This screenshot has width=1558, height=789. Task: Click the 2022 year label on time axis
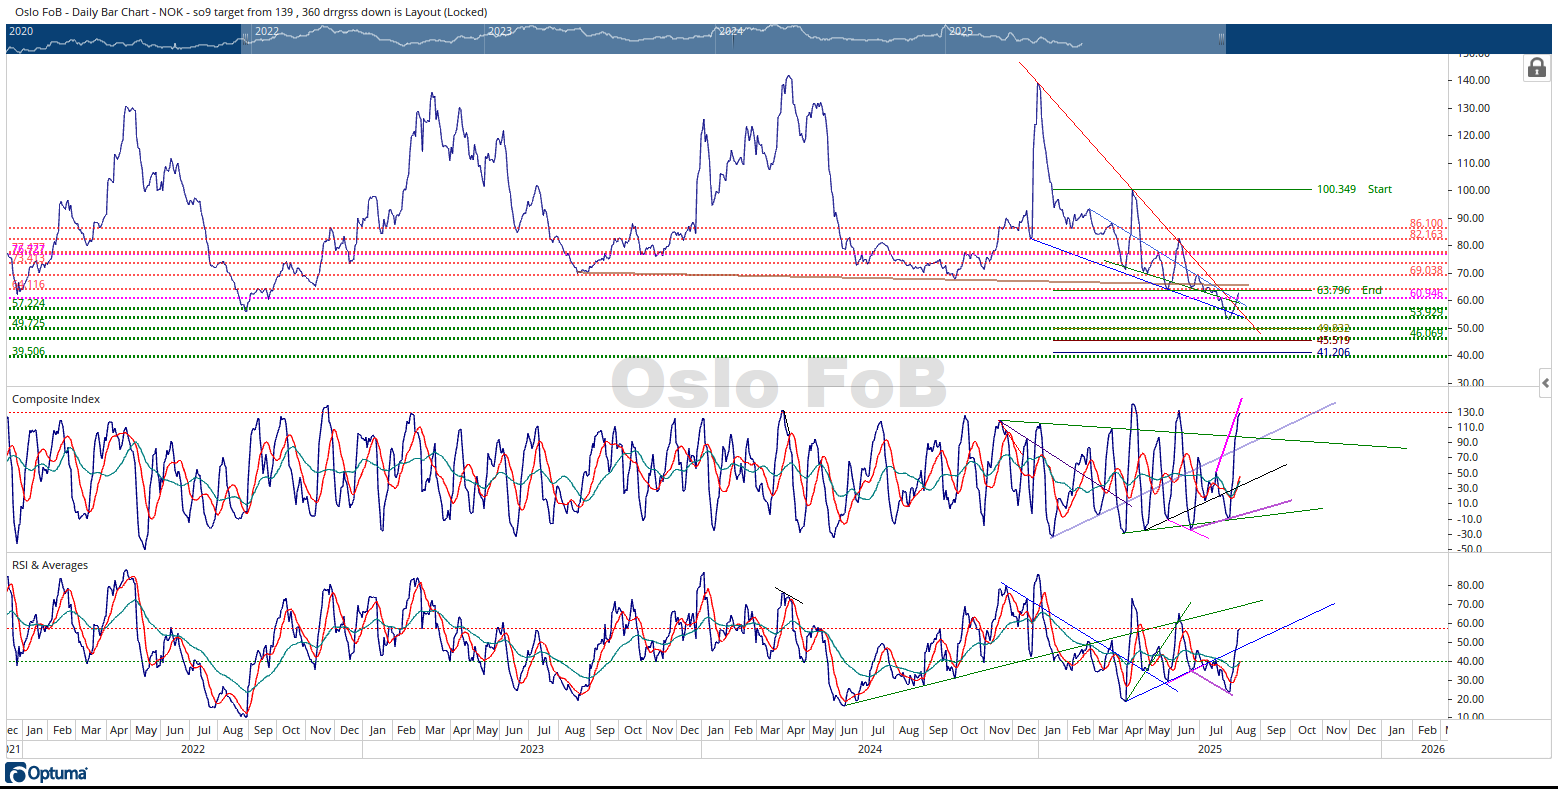[x=193, y=749]
